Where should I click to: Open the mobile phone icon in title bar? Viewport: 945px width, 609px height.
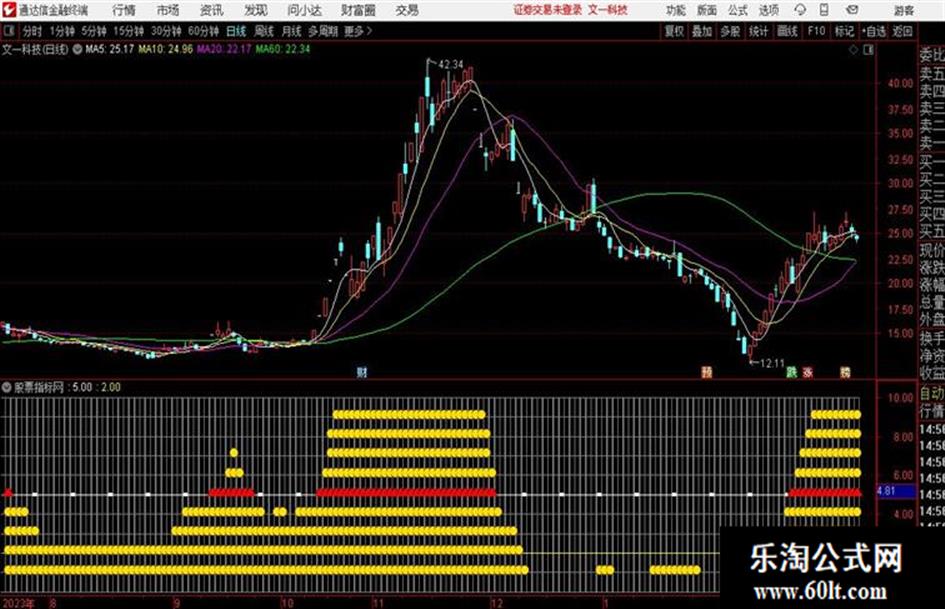coord(824,10)
